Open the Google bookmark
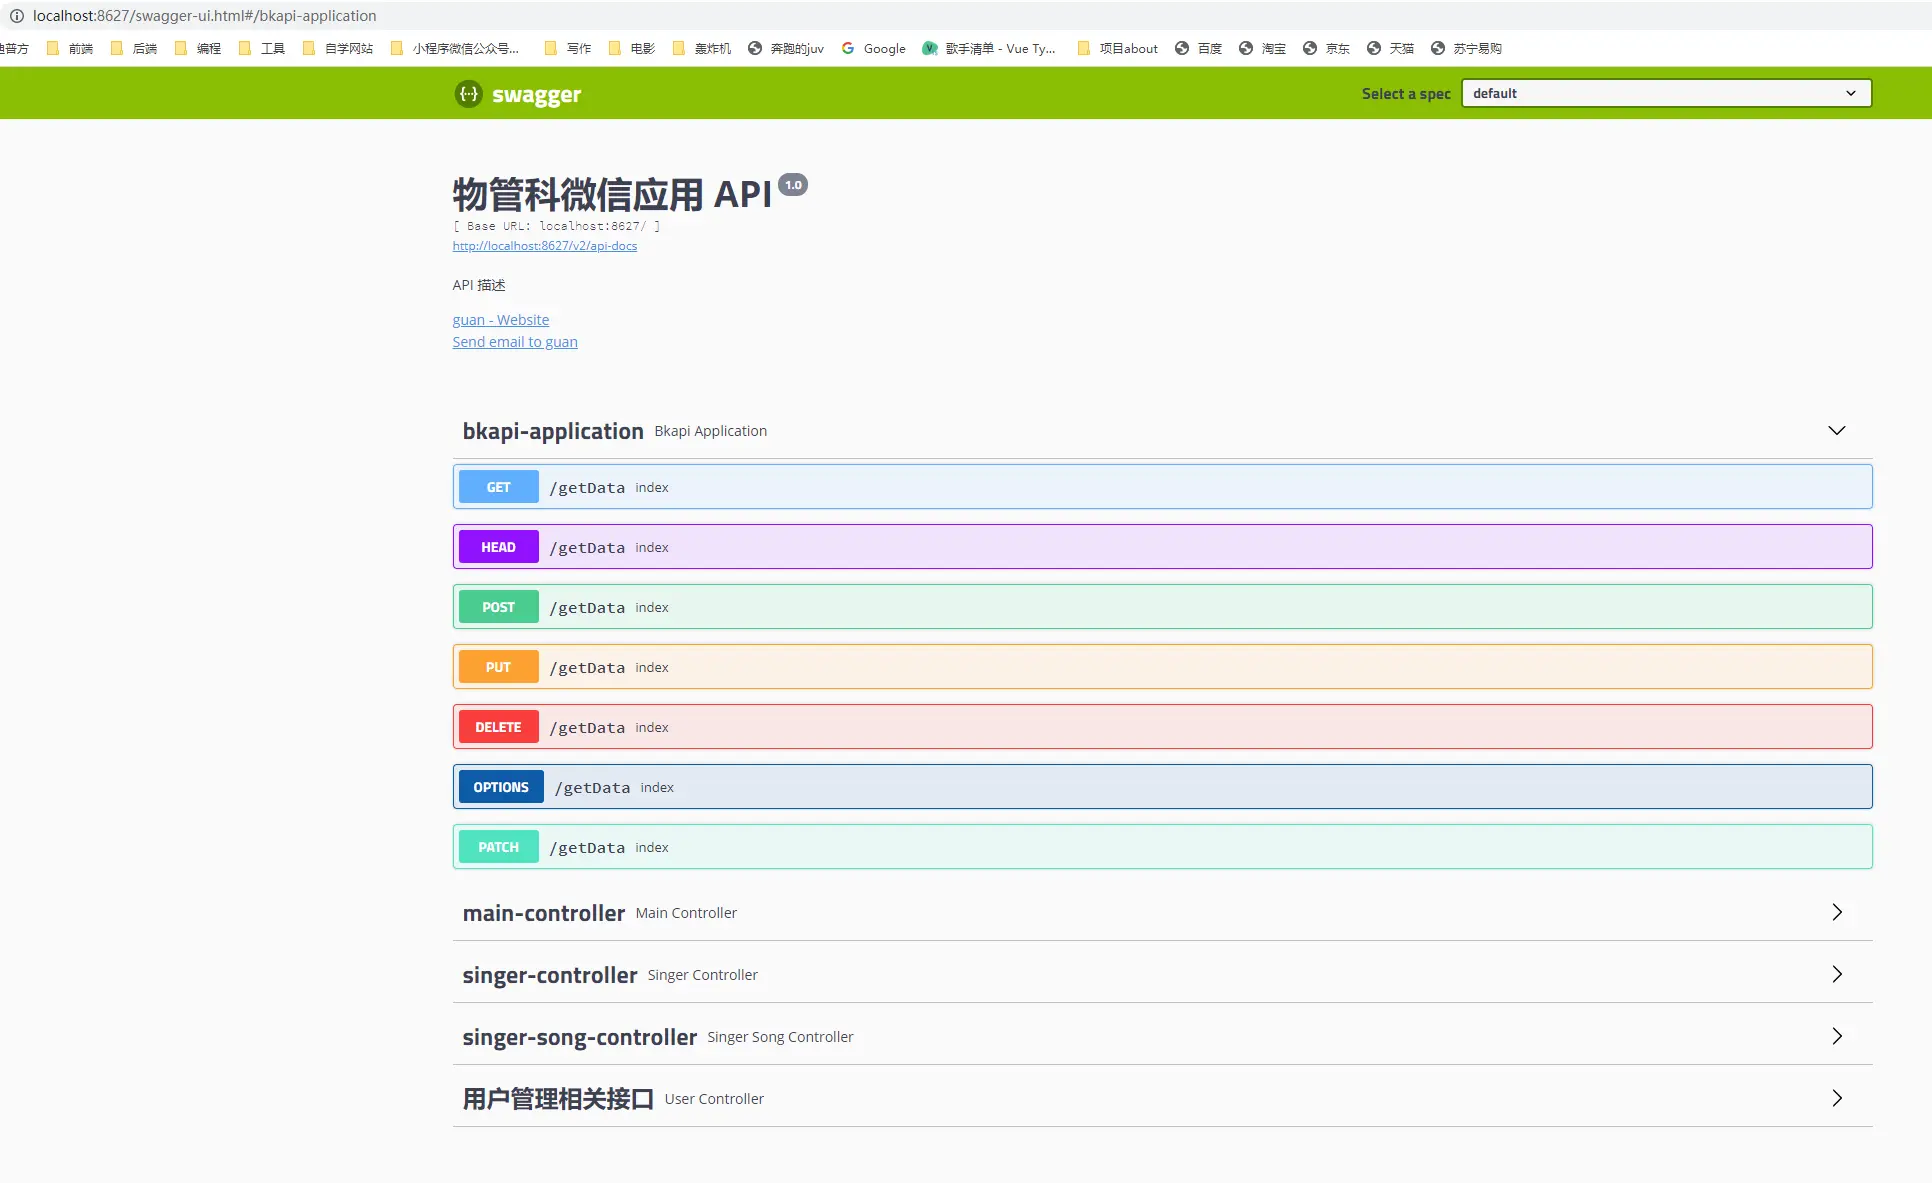 tap(874, 48)
